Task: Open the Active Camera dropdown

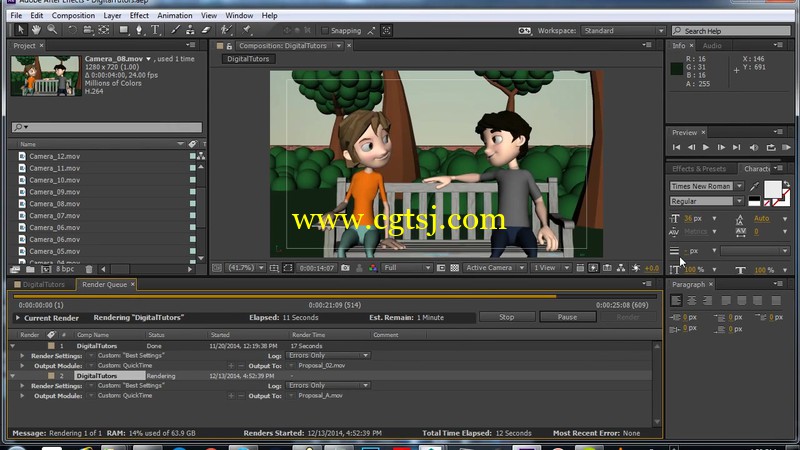Action: (494, 268)
